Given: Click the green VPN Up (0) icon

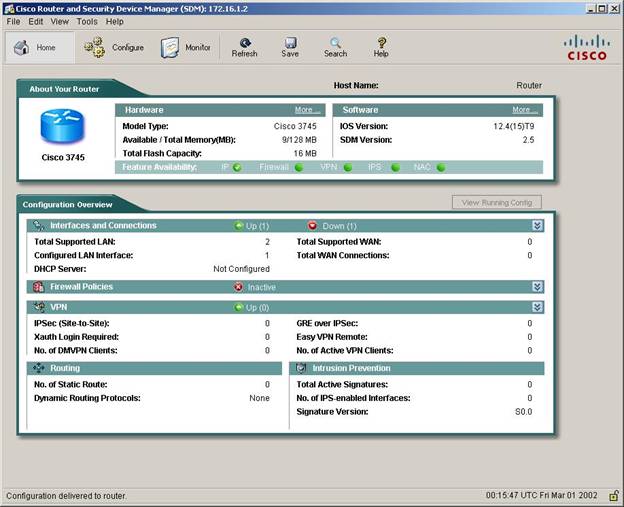Looking at the screenshot, I should pyautogui.click(x=238, y=308).
